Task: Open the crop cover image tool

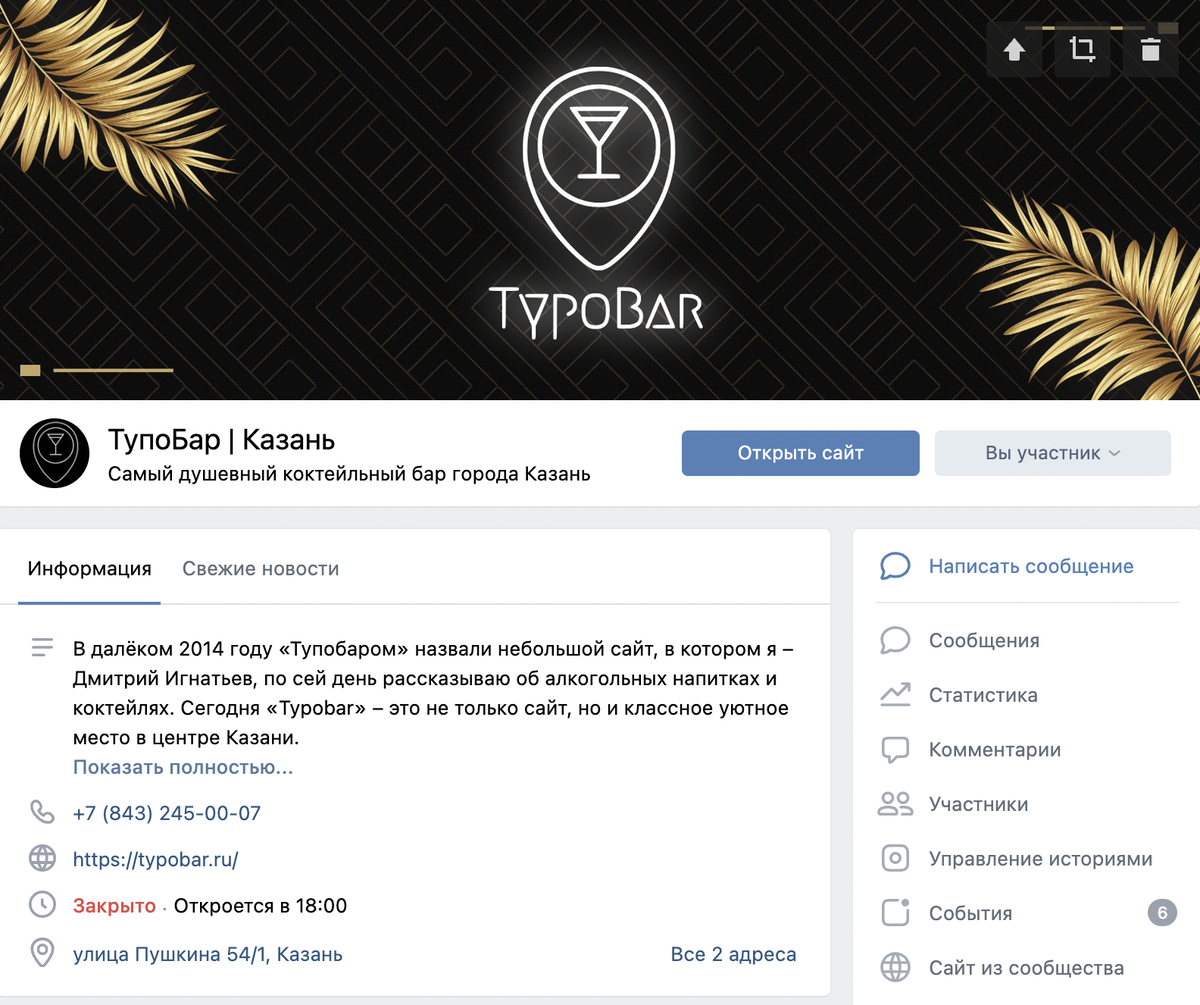Action: point(1082,49)
